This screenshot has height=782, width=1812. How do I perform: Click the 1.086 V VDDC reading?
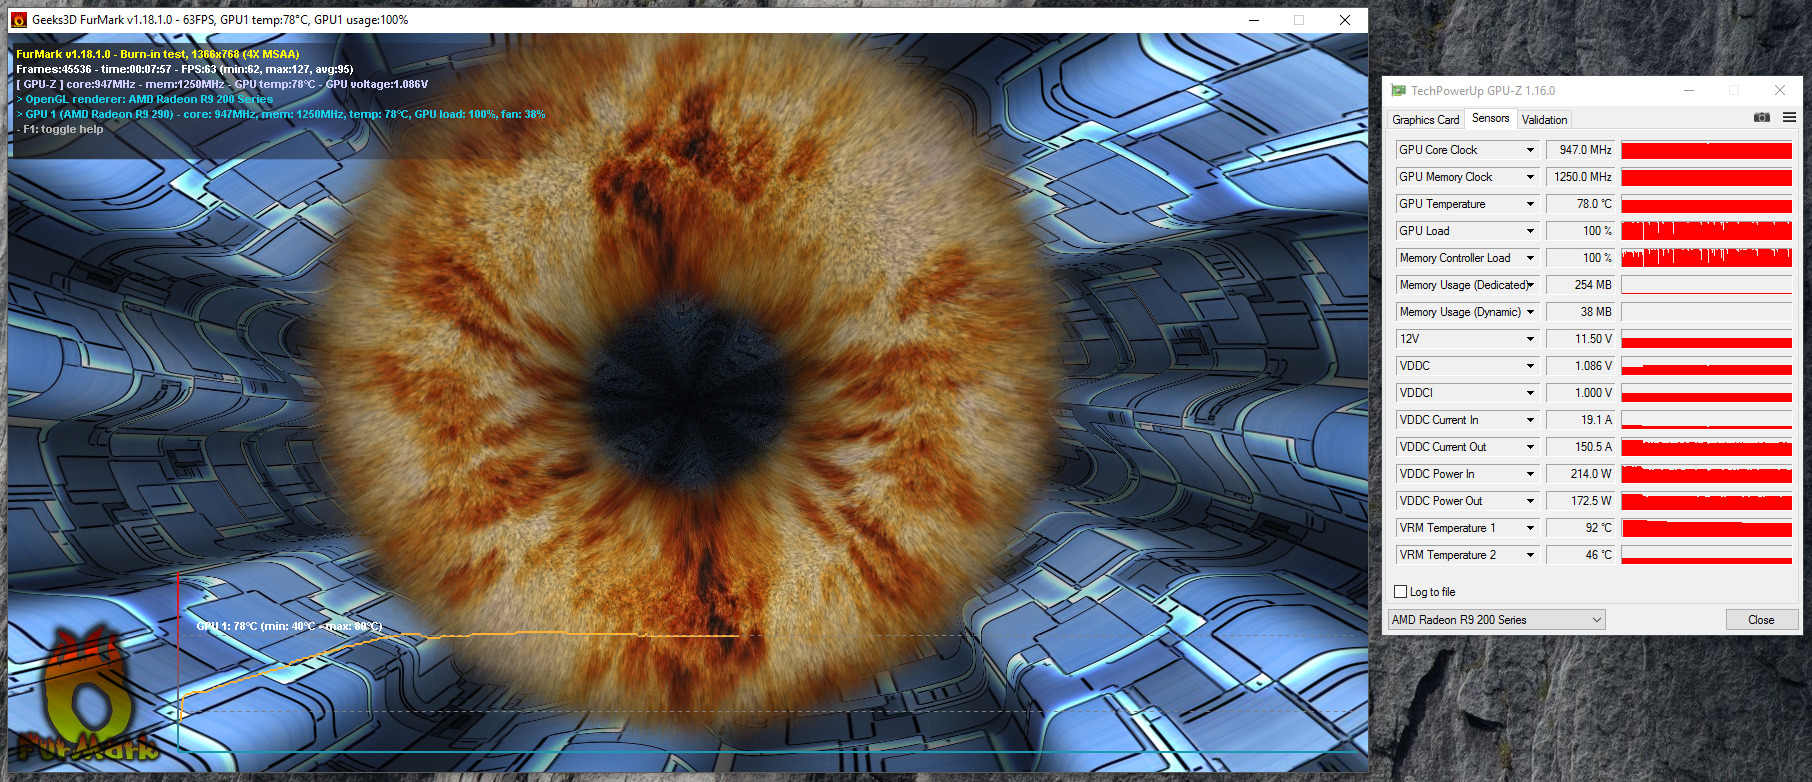click(x=1581, y=366)
